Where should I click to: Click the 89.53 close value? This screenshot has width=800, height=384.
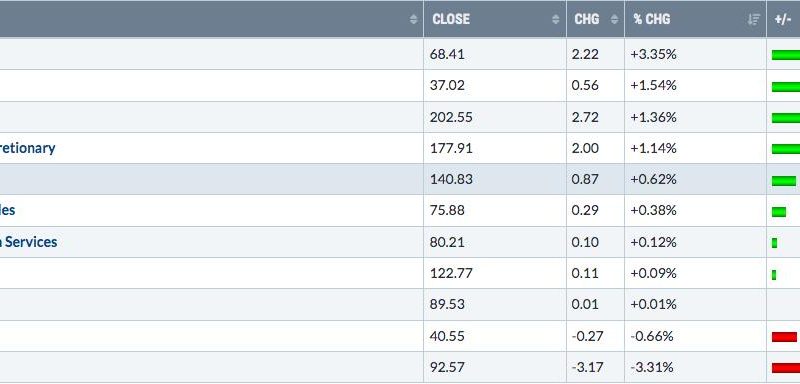(447, 304)
